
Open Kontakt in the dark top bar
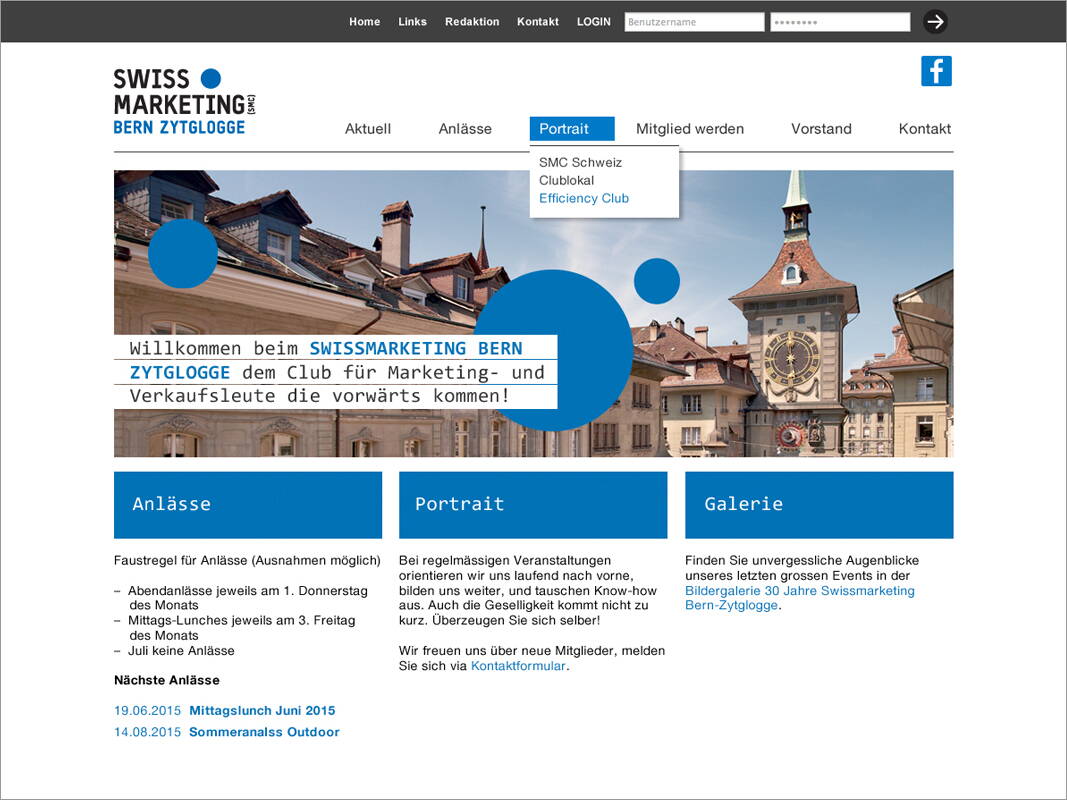click(x=538, y=22)
